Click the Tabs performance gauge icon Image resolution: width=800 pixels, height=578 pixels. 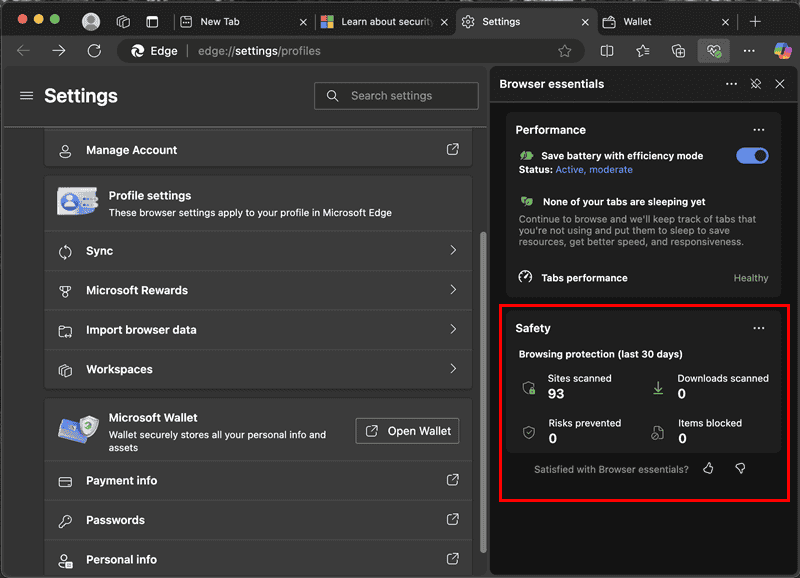[525, 278]
